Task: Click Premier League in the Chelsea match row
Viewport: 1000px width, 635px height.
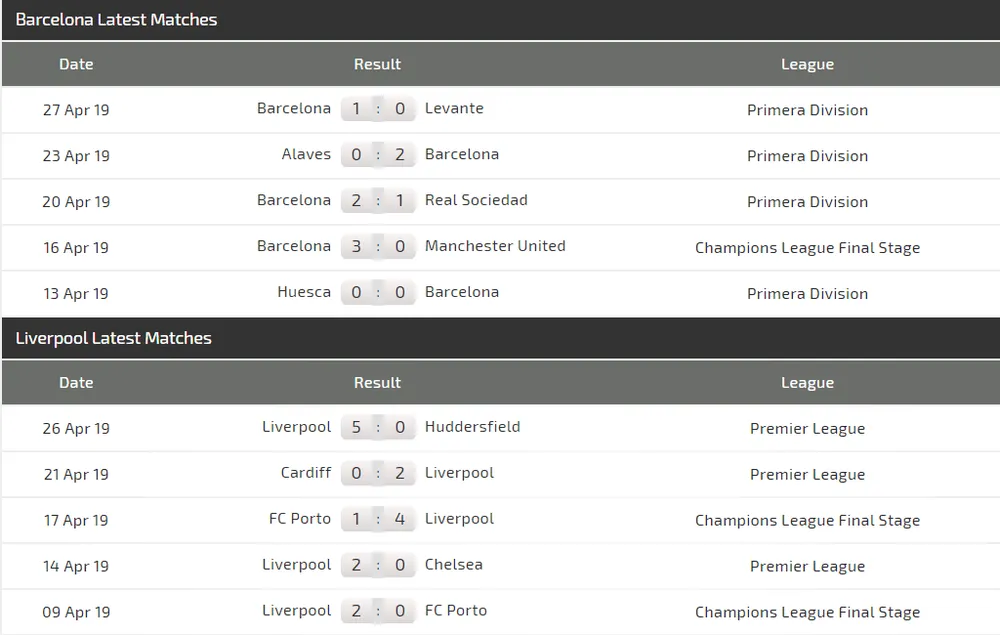Action: pos(807,566)
